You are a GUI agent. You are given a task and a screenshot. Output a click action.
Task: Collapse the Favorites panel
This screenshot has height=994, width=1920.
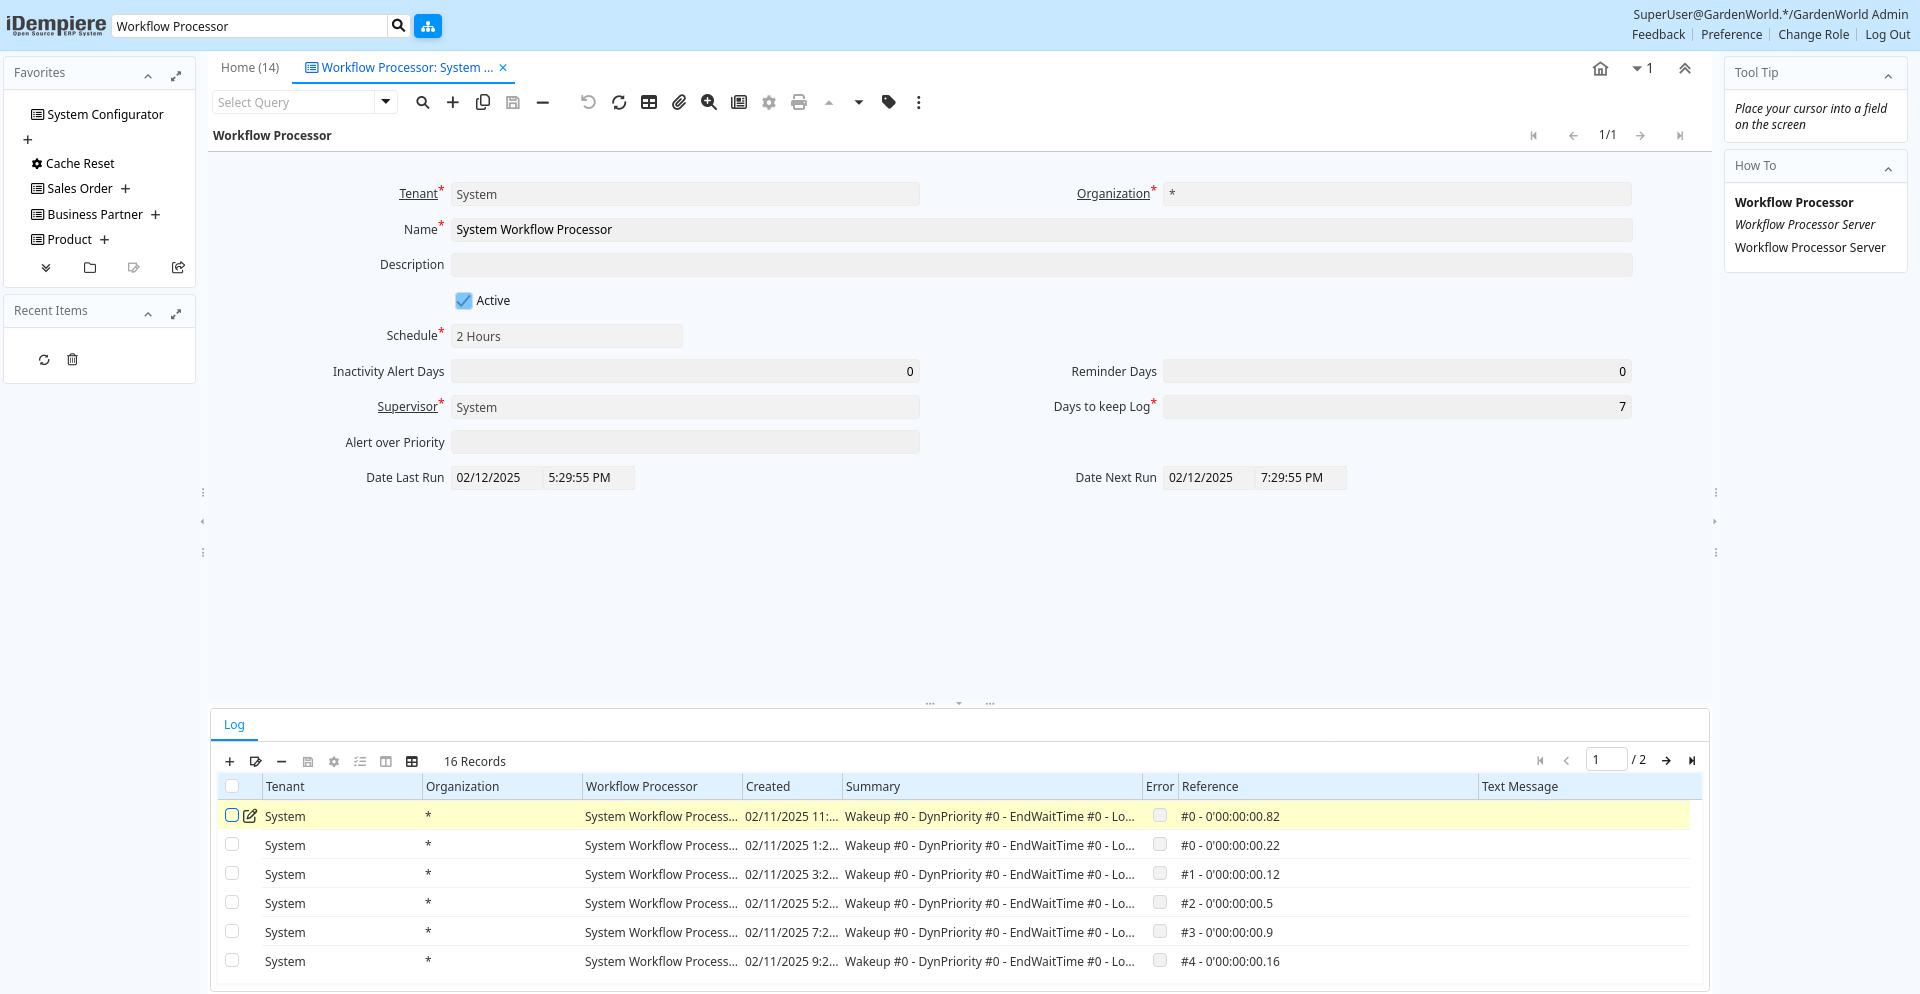click(148, 75)
